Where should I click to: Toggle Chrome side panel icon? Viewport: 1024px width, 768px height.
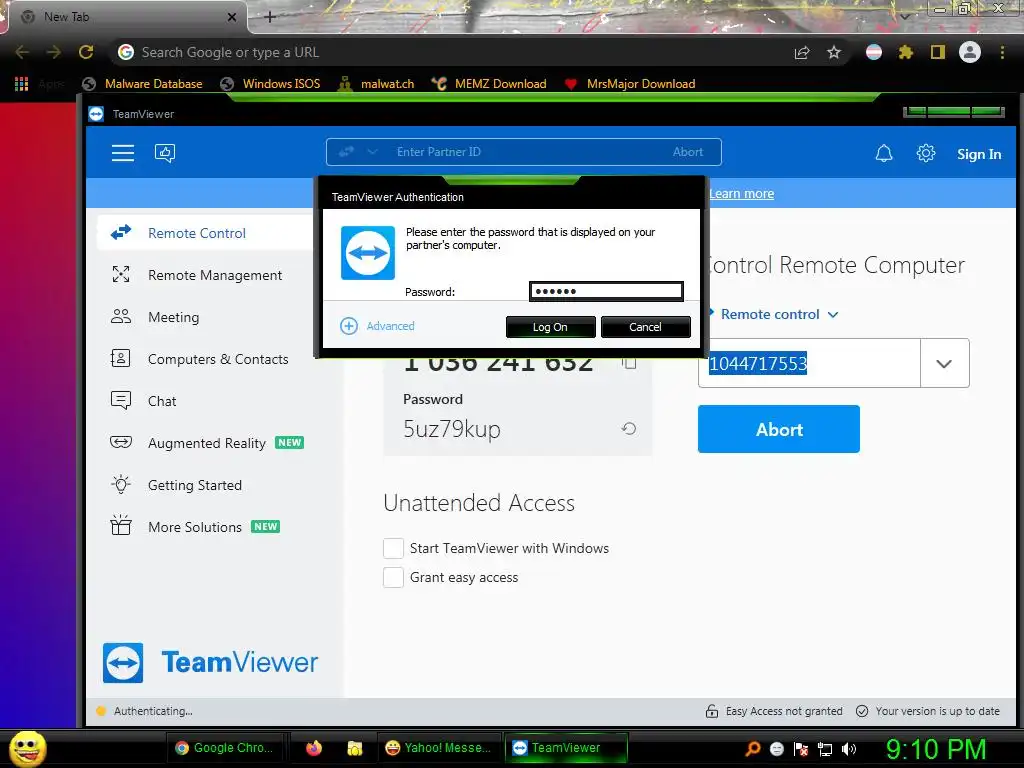pyautogui.click(x=937, y=52)
